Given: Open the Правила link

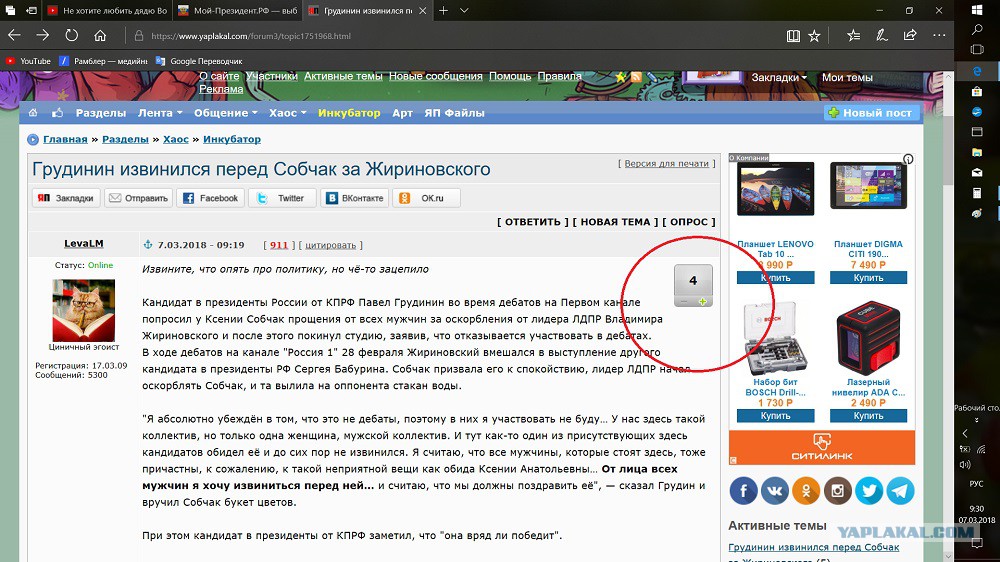Looking at the screenshot, I should coord(559,76).
